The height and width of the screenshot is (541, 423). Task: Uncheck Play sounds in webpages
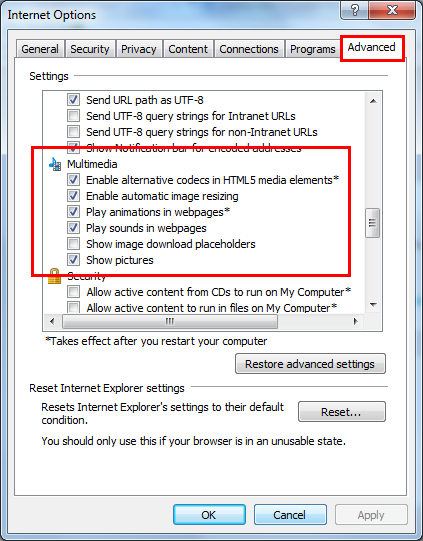(73, 228)
